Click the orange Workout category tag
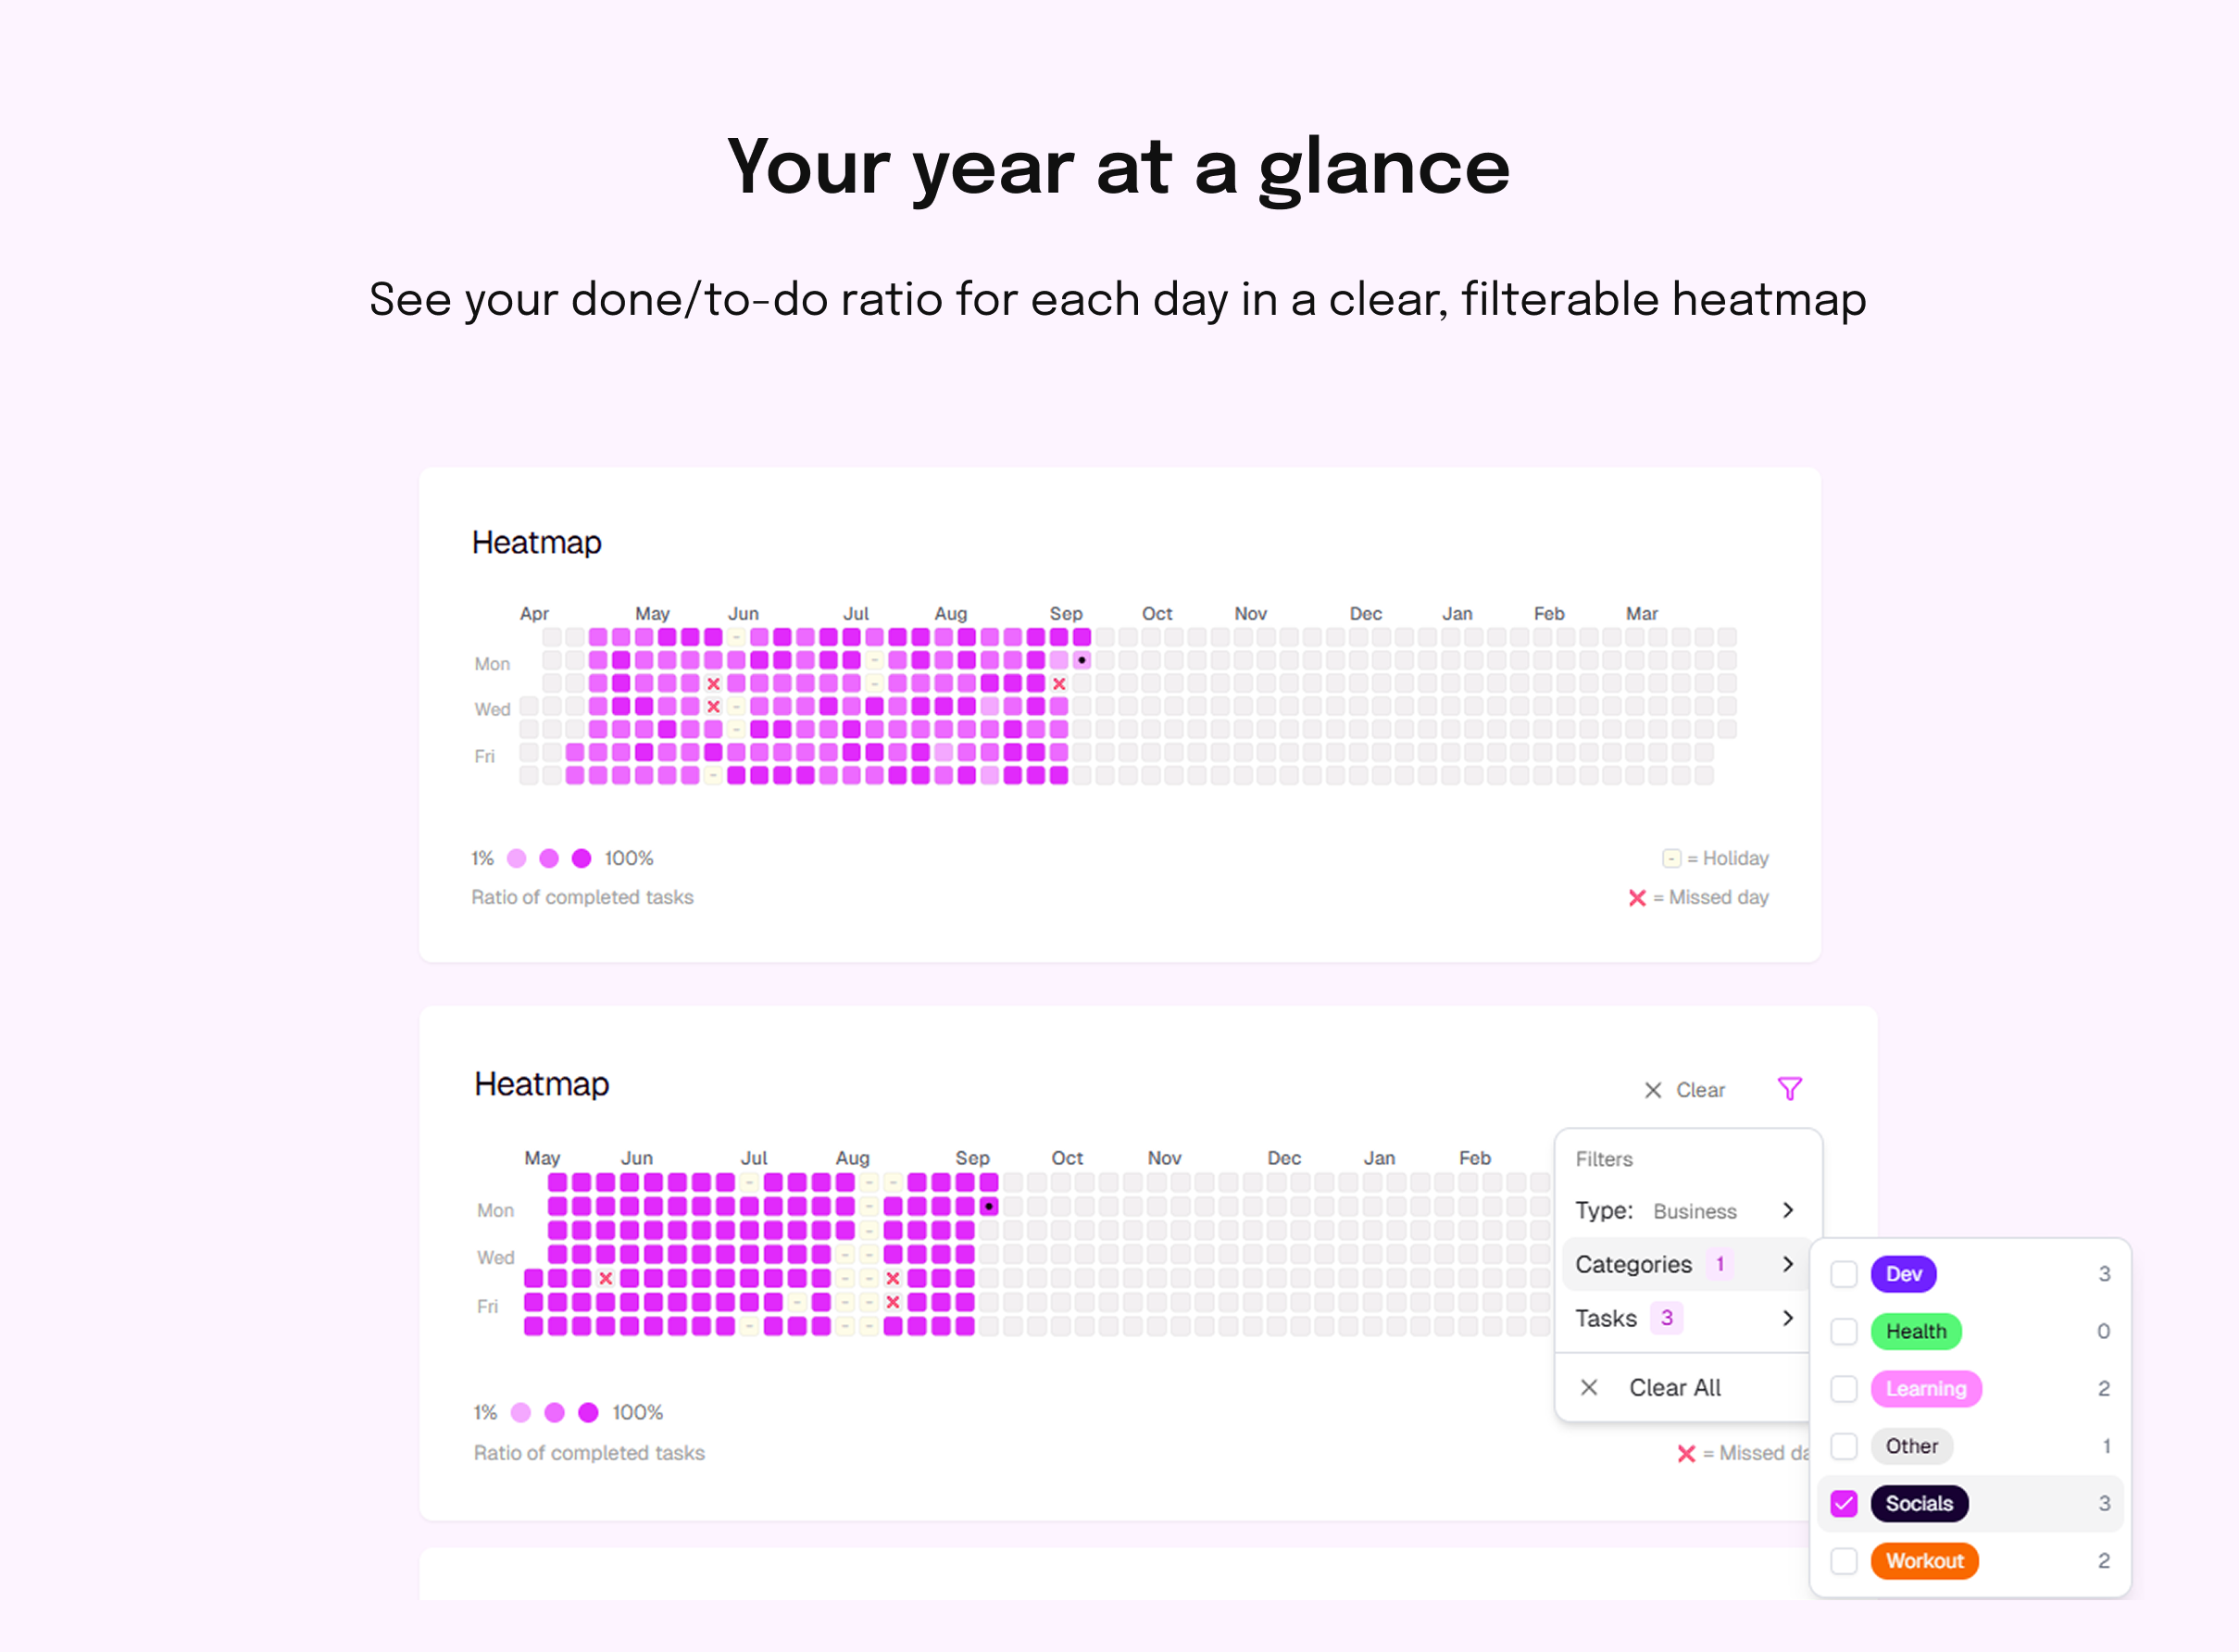The height and width of the screenshot is (1652, 2239). pyautogui.click(x=1924, y=1560)
